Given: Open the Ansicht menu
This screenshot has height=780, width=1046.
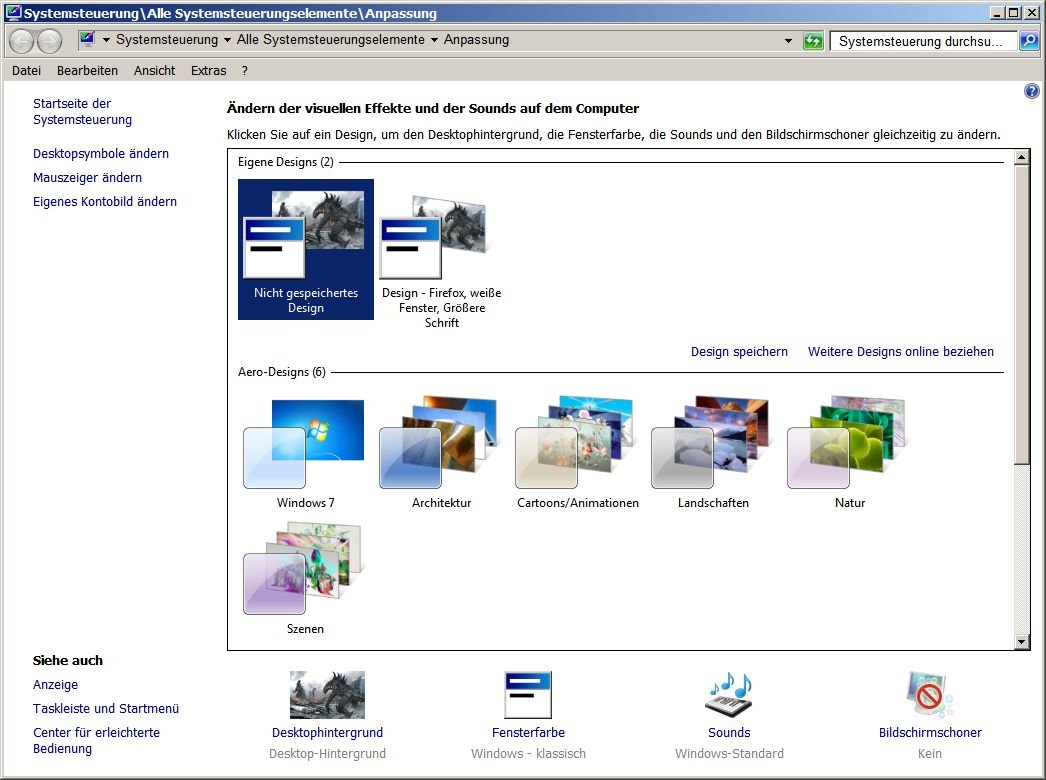Looking at the screenshot, I should pyautogui.click(x=154, y=71).
